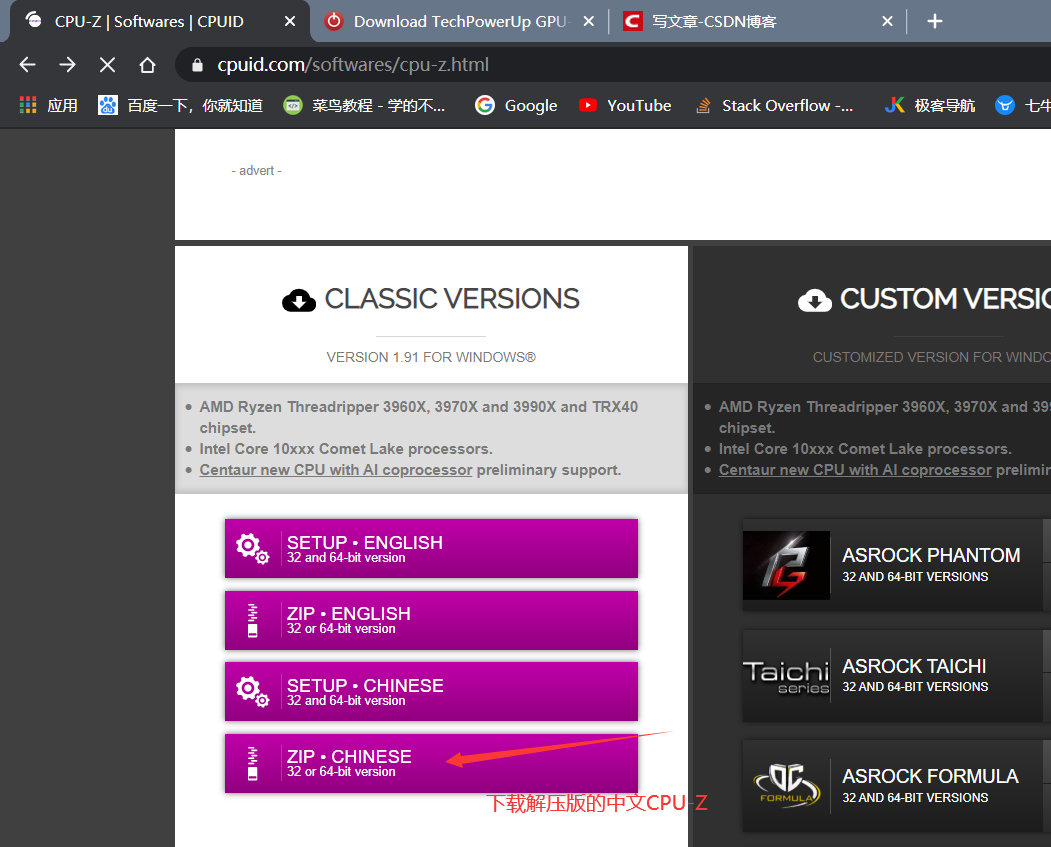Image resolution: width=1051 pixels, height=847 pixels.
Task: Click the Taichi series logo thumbnail
Action: (786, 677)
